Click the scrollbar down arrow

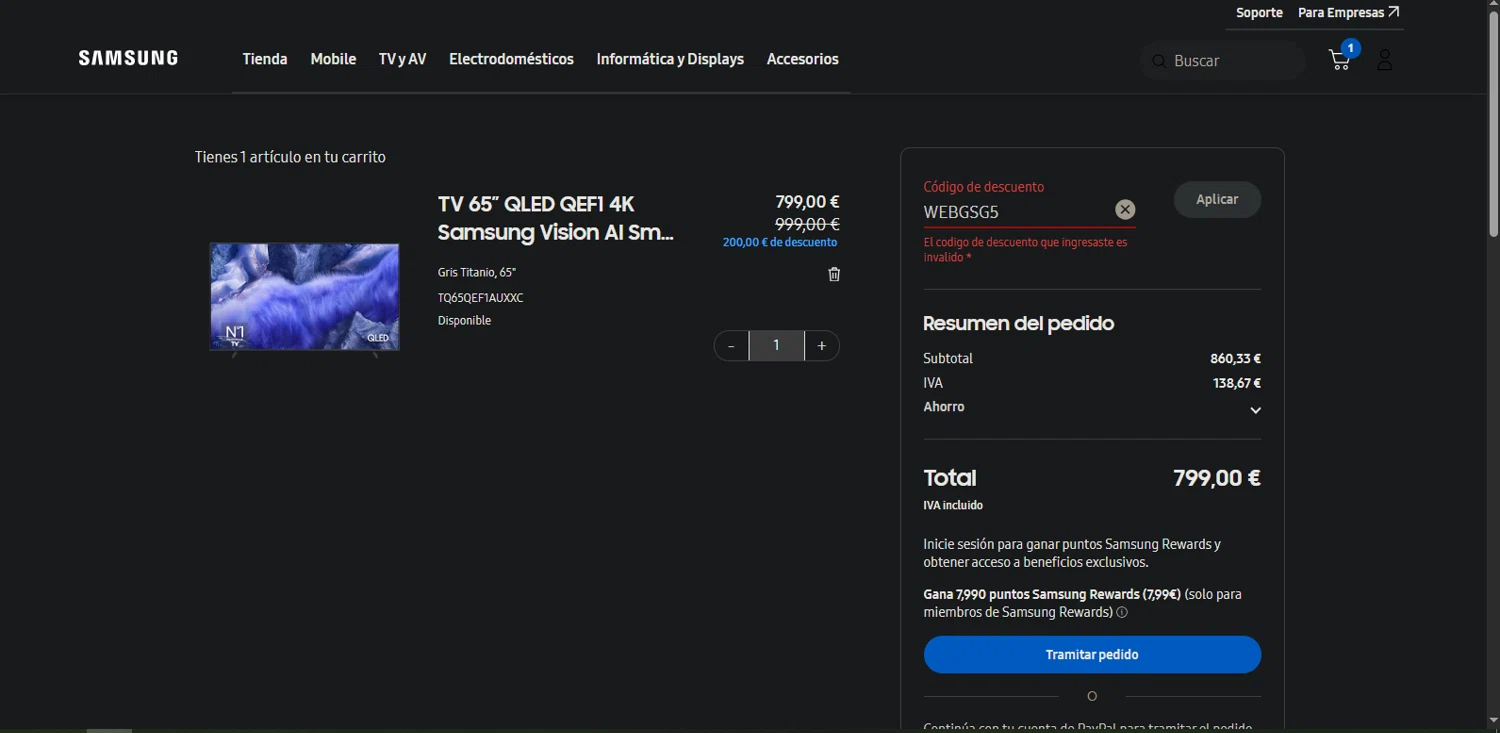(1493, 720)
